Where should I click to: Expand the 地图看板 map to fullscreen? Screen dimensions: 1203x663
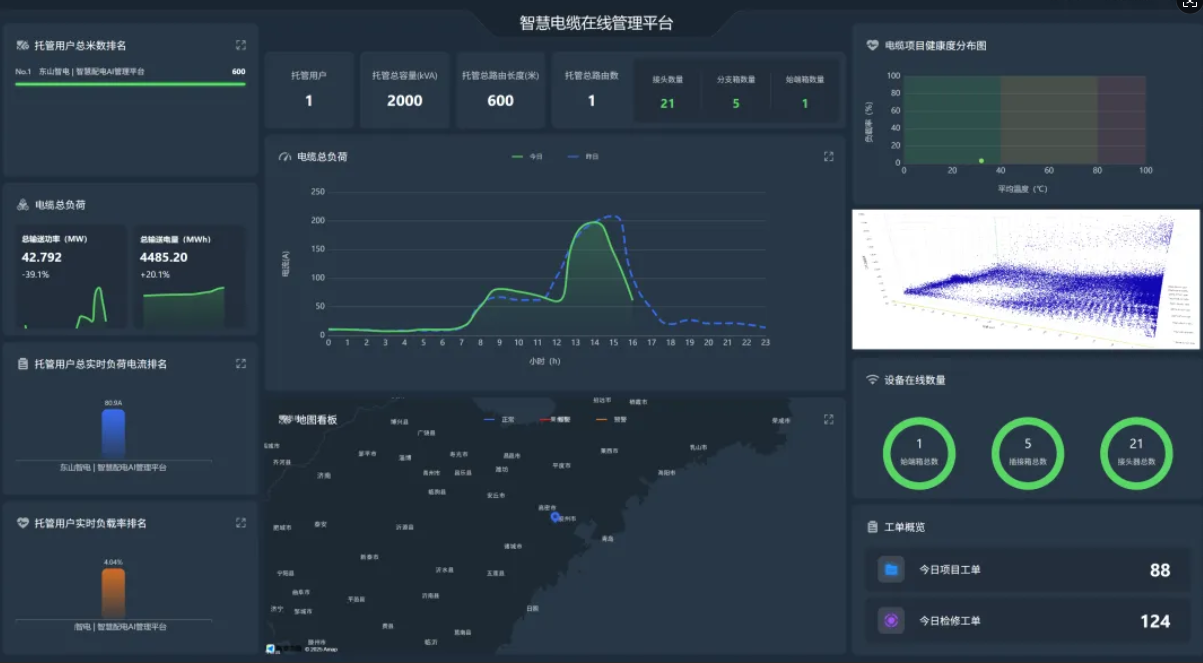coord(828,420)
